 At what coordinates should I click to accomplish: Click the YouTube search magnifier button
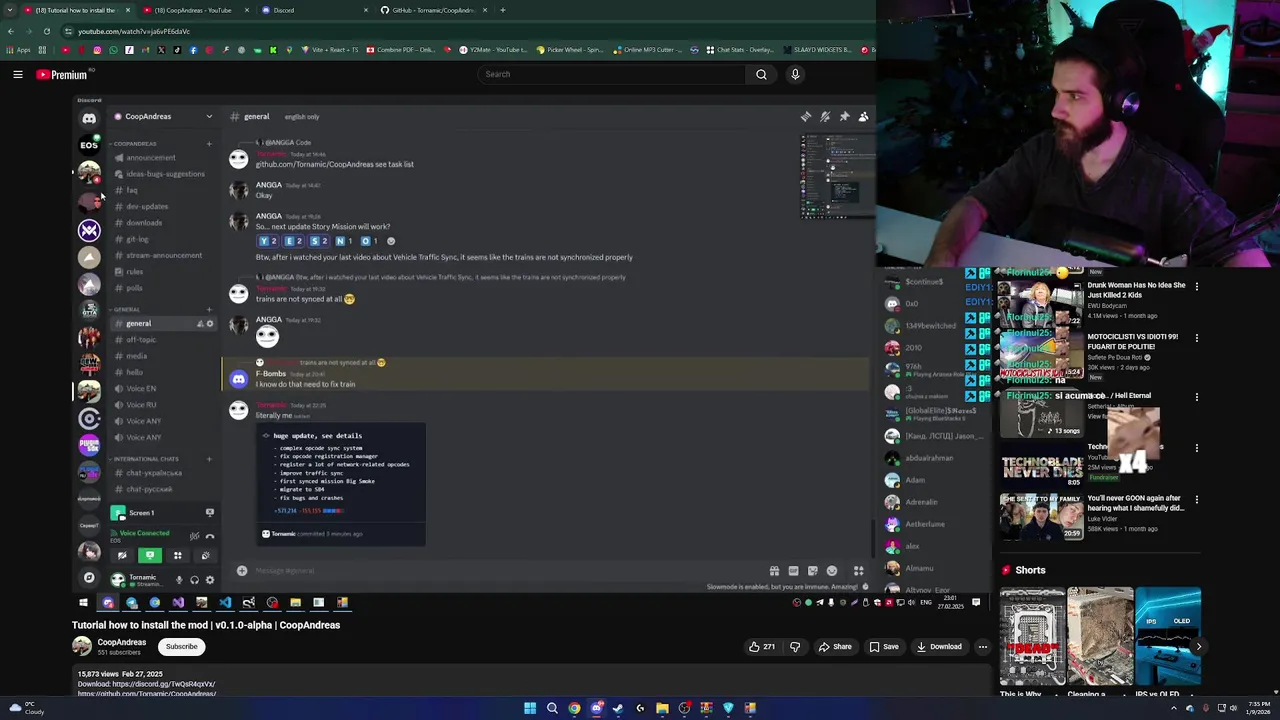(x=761, y=74)
